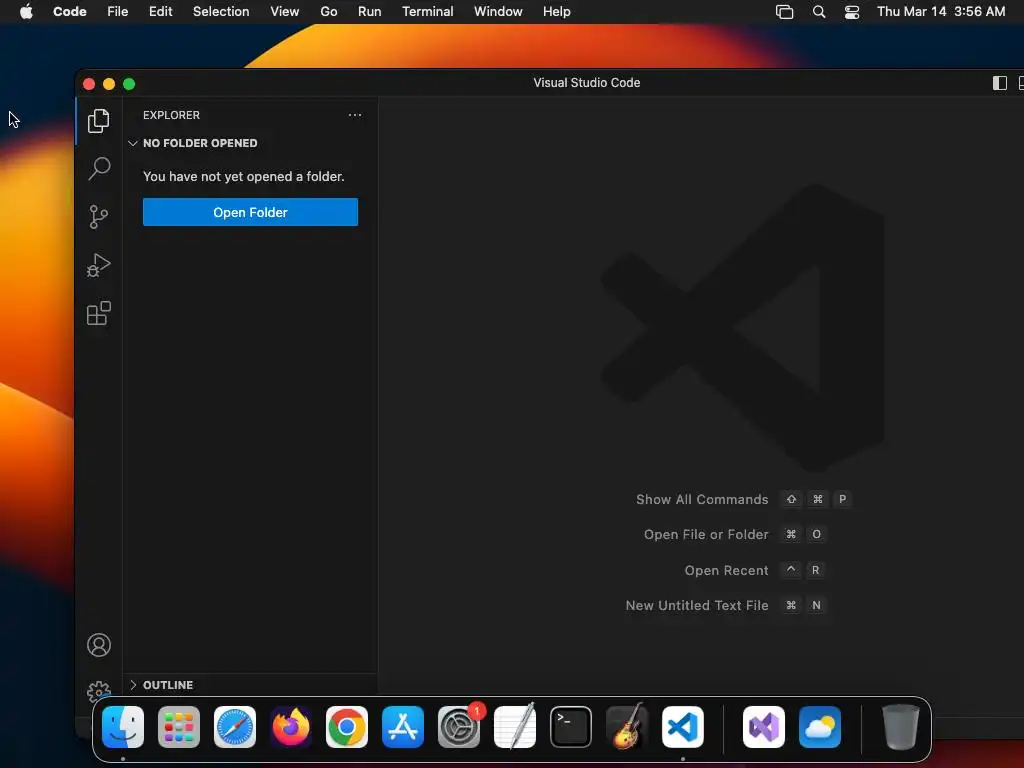
Task: Open the Accounts icon in activity bar
Action: [x=99, y=645]
